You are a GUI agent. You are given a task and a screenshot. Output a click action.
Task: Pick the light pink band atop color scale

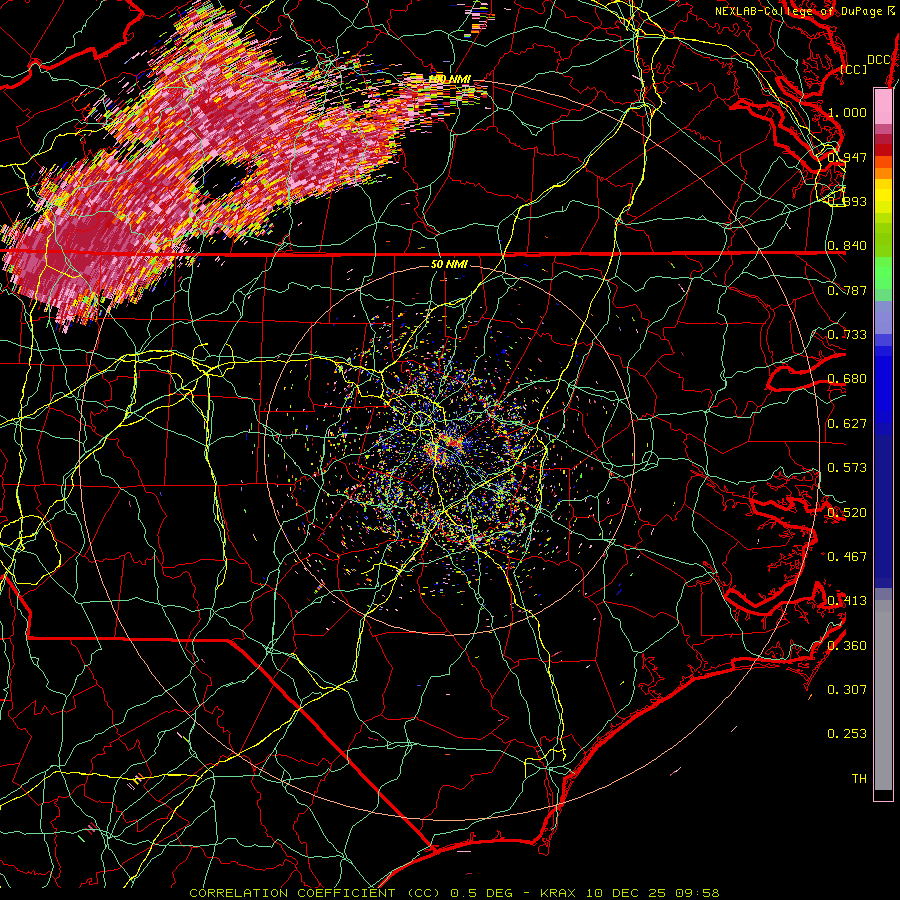coord(883,106)
